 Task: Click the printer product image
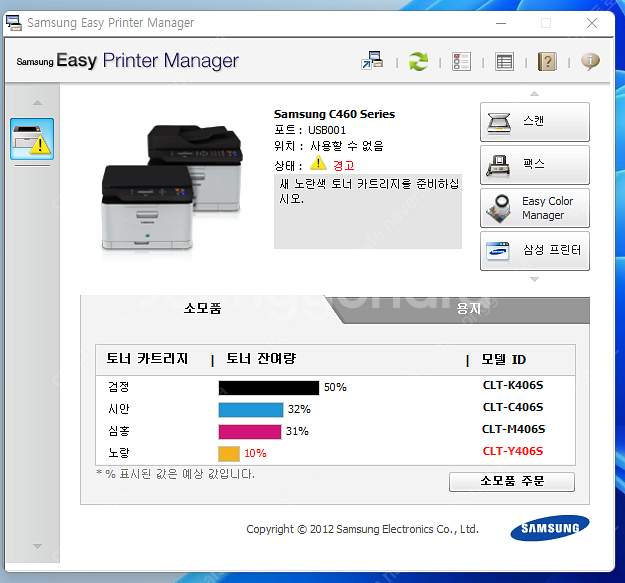[x=171, y=187]
